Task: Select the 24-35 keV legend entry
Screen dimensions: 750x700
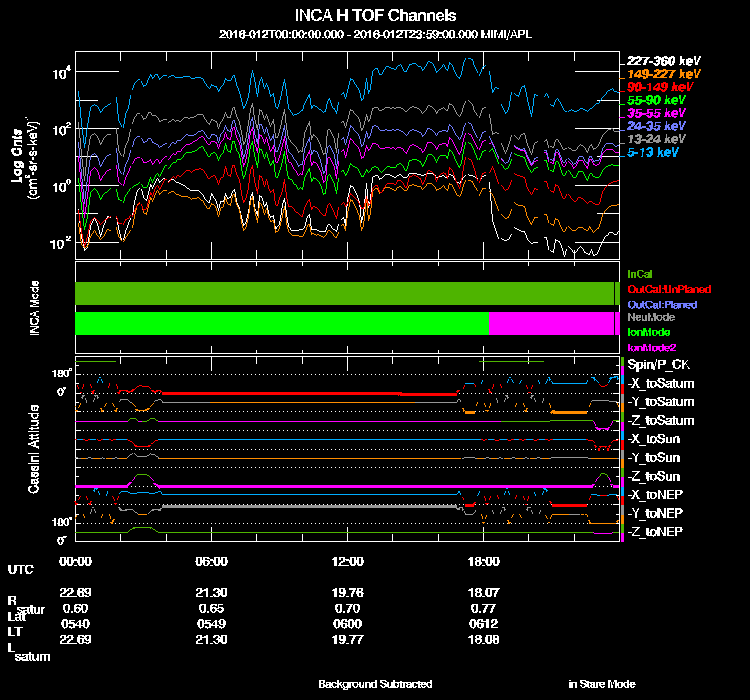Action: (x=656, y=126)
